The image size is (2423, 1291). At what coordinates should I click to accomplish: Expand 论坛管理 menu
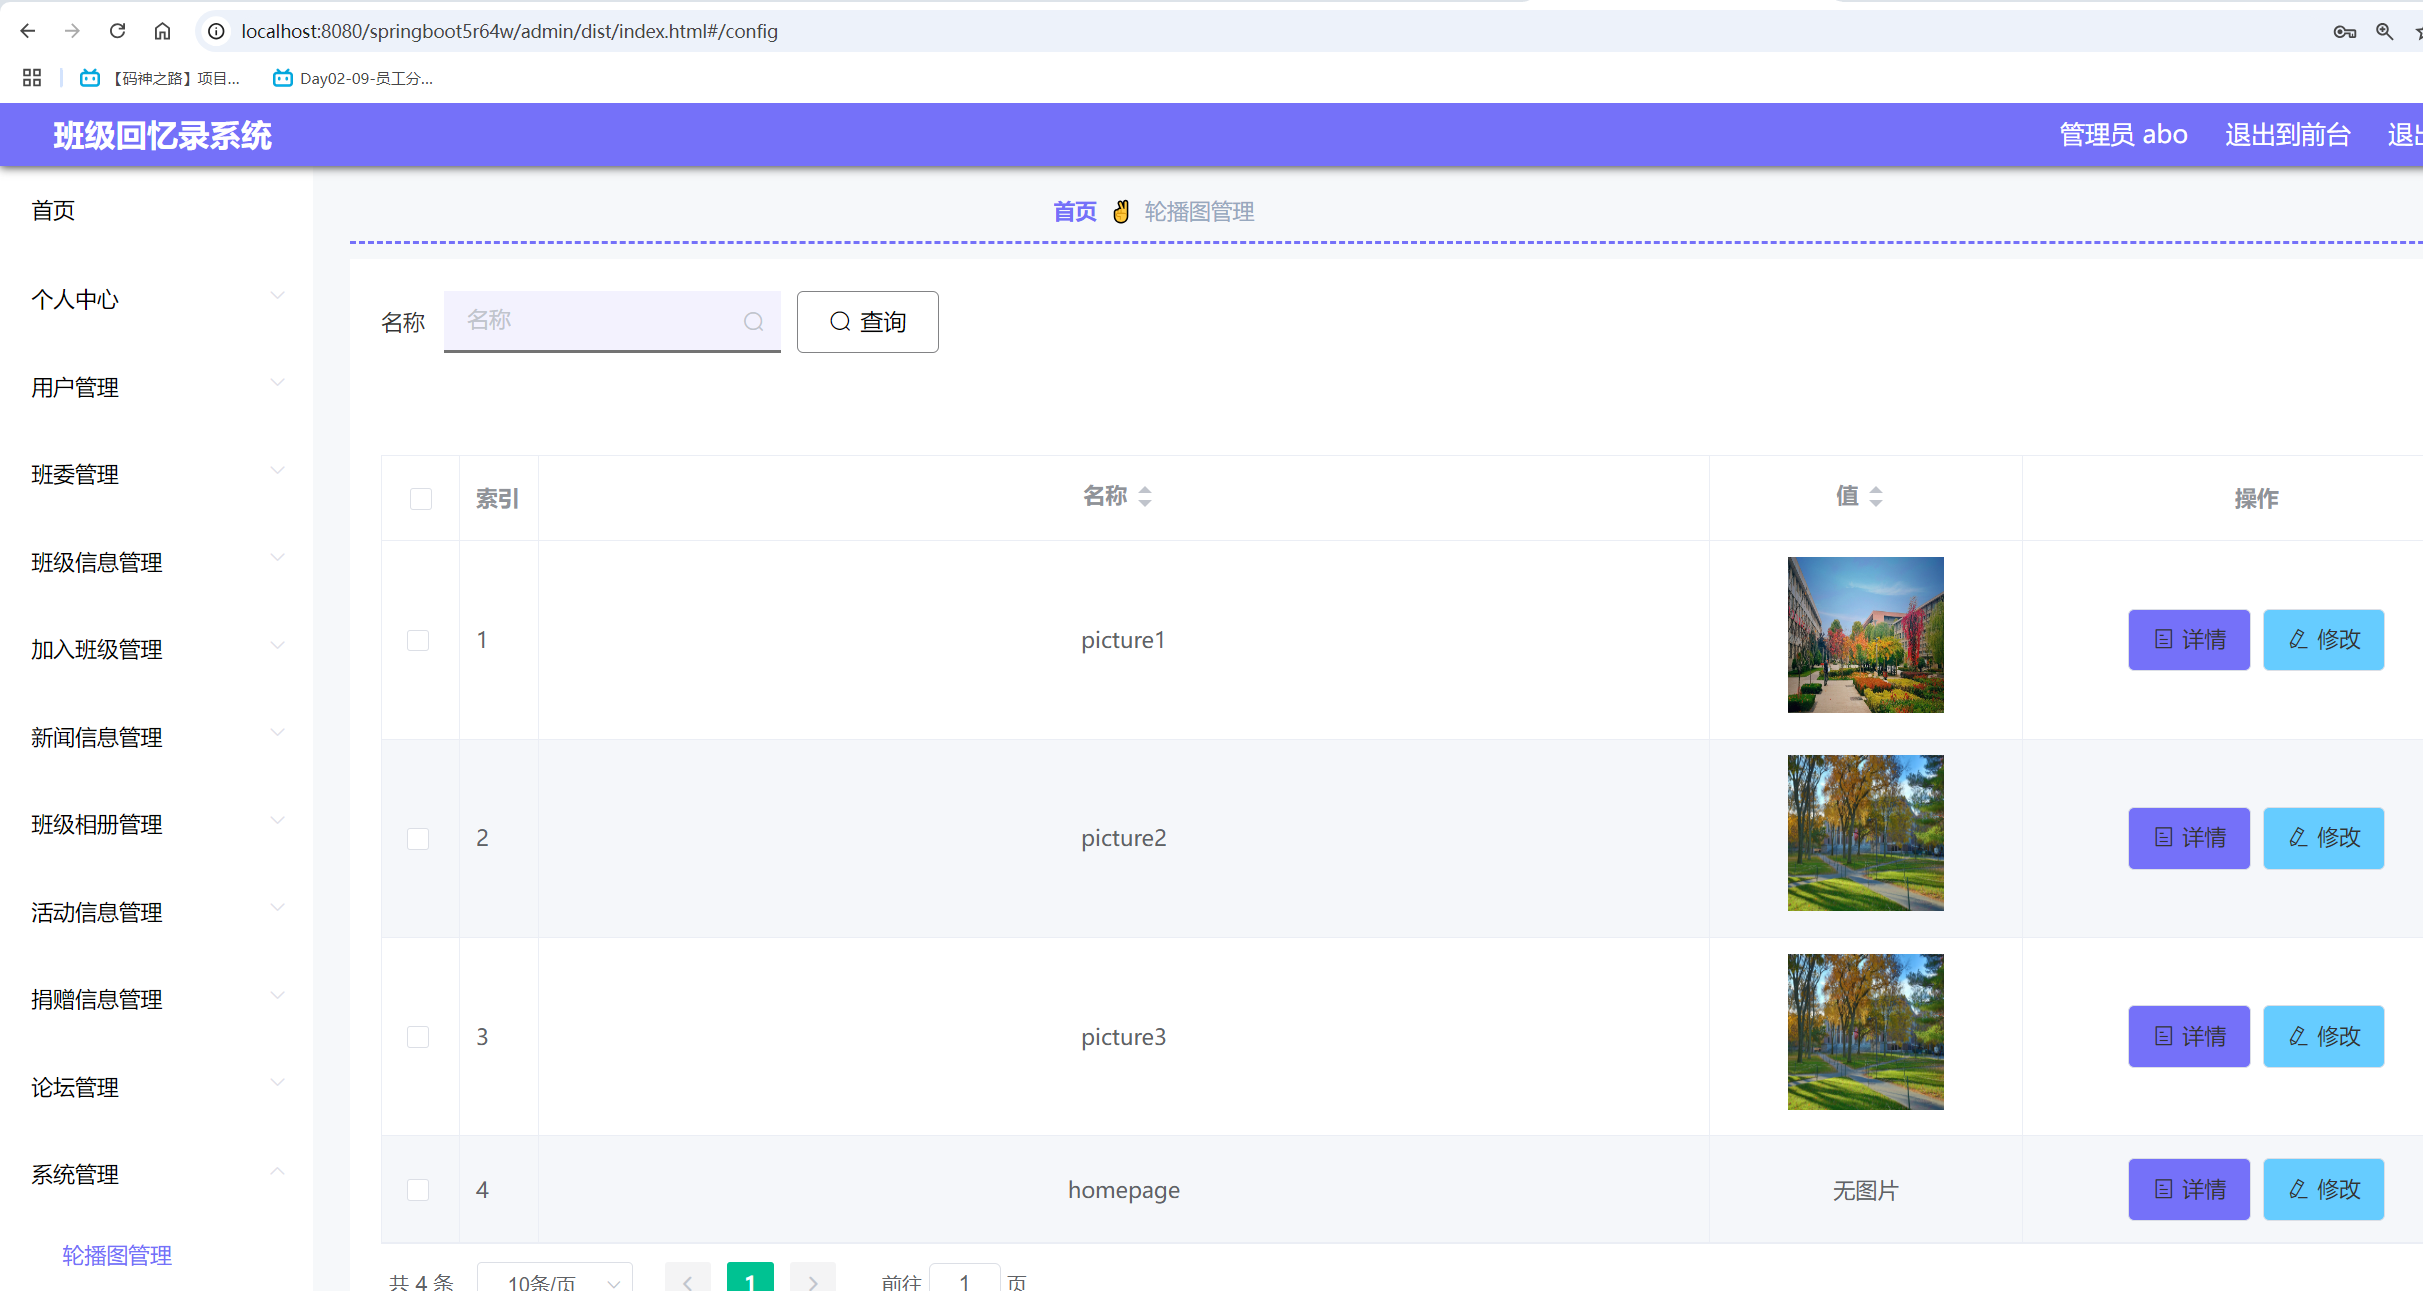pos(156,1087)
